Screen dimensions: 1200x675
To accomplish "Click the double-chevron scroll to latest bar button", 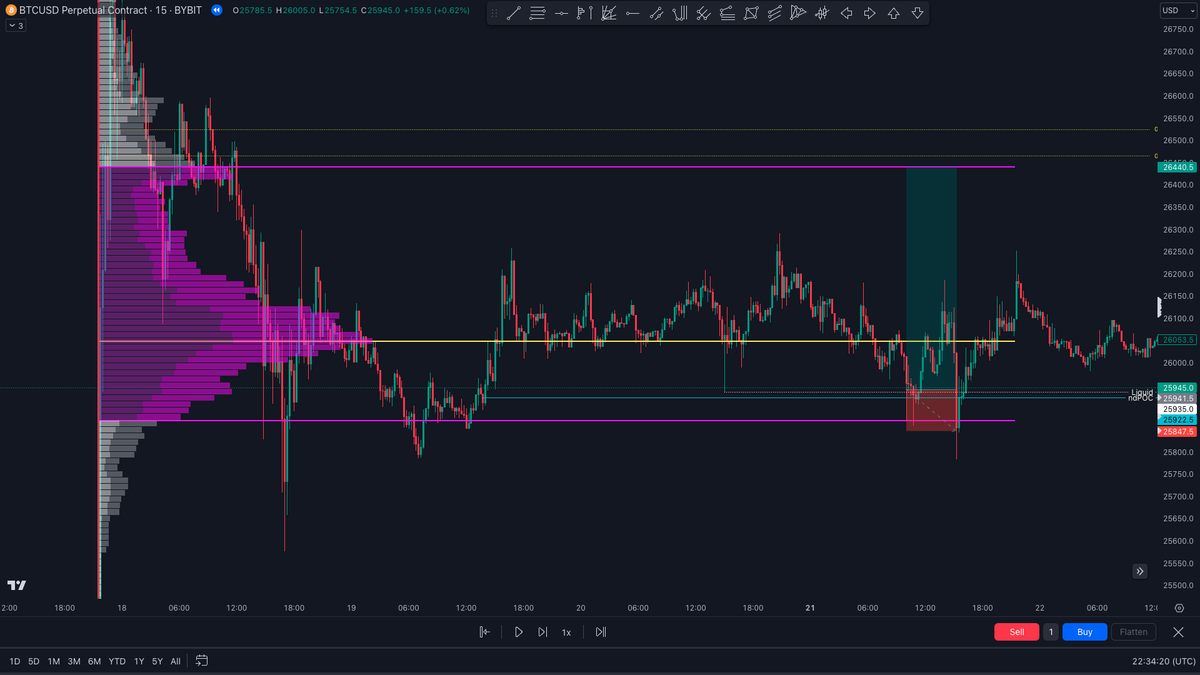I will click(1140, 571).
